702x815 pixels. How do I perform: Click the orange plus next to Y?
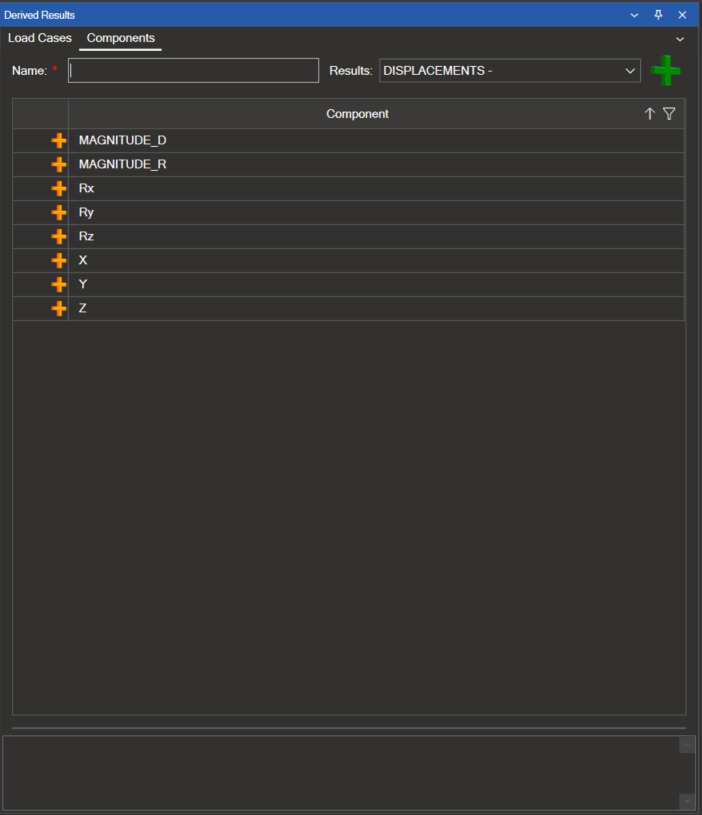coord(59,285)
